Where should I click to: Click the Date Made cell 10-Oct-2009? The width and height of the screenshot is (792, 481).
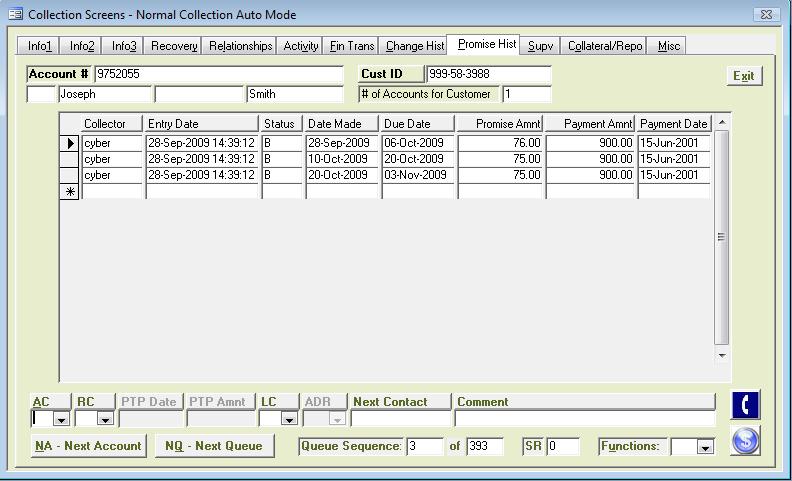pyautogui.click(x=342, y=159)
